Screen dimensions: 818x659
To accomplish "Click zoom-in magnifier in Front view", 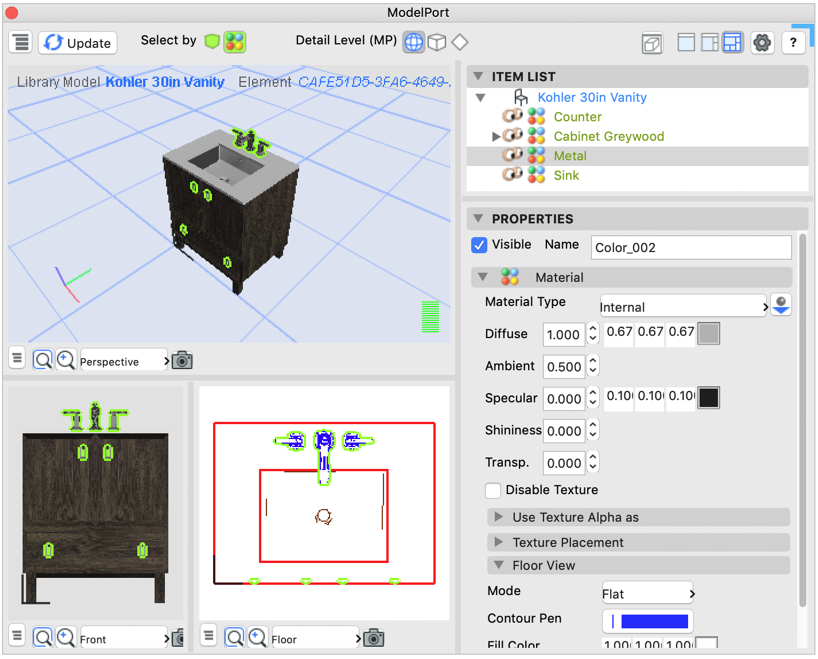I will (65, 637).
